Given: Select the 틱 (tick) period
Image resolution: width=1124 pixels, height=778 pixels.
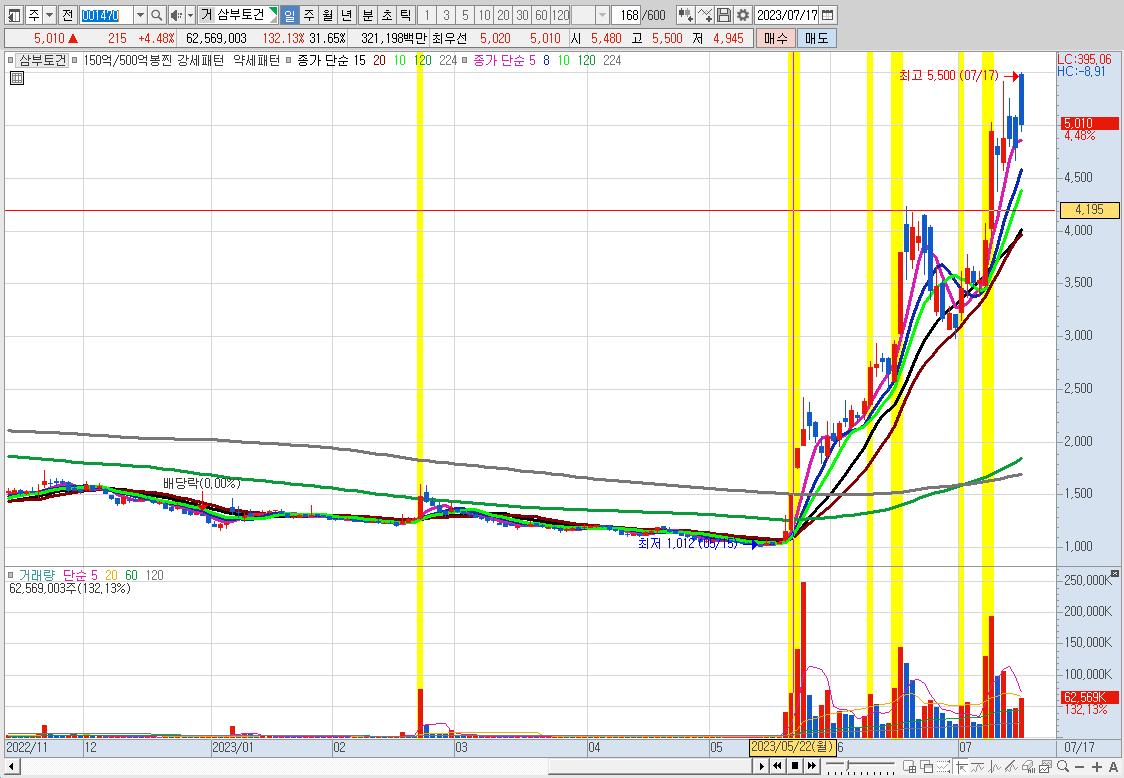Looking at the screenshot, I should pyautogui.click(x=406, y=15).
